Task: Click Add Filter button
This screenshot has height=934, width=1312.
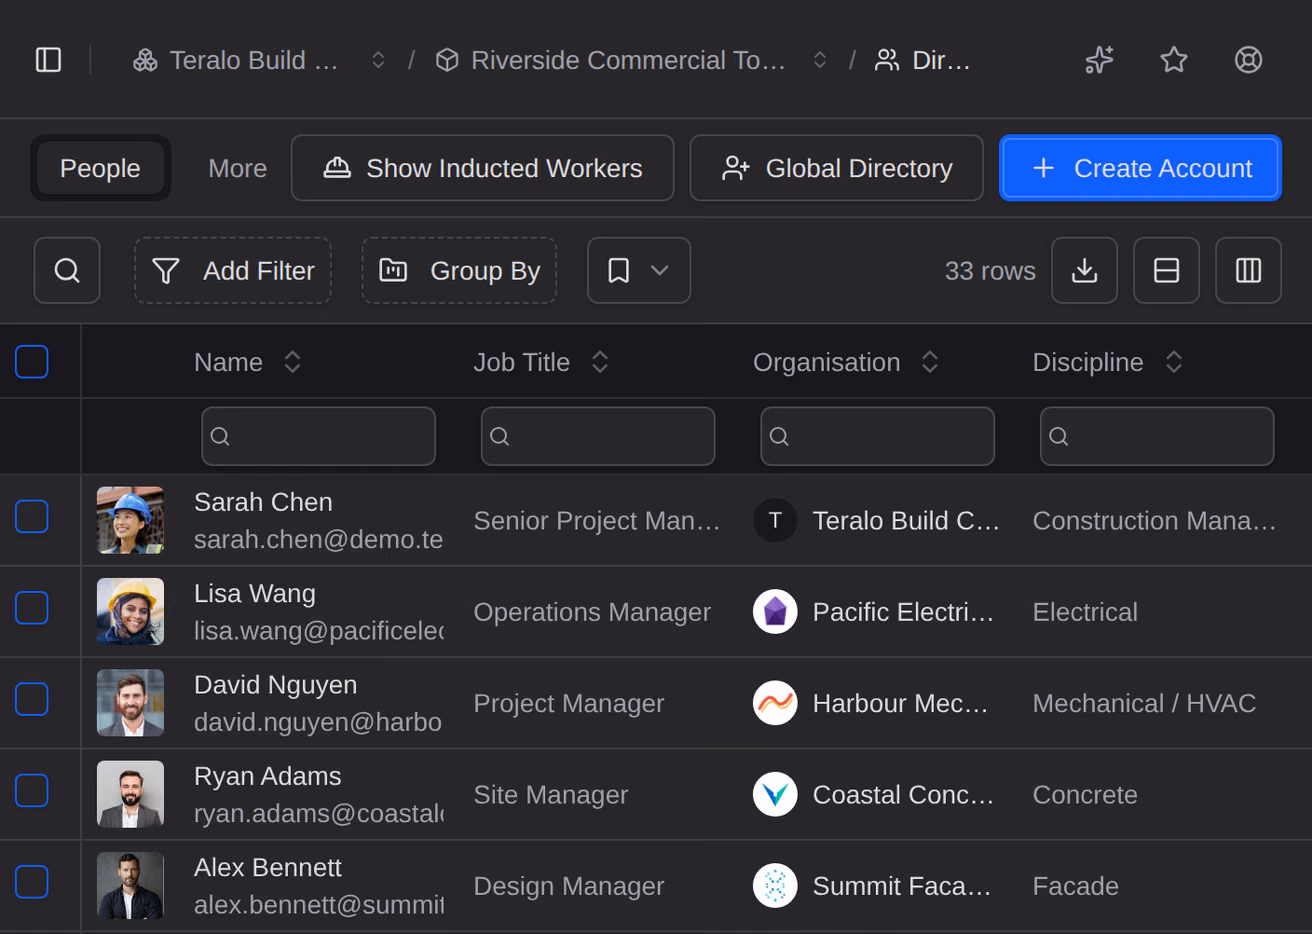Action: pyautogui.click(x=233, y=270)
